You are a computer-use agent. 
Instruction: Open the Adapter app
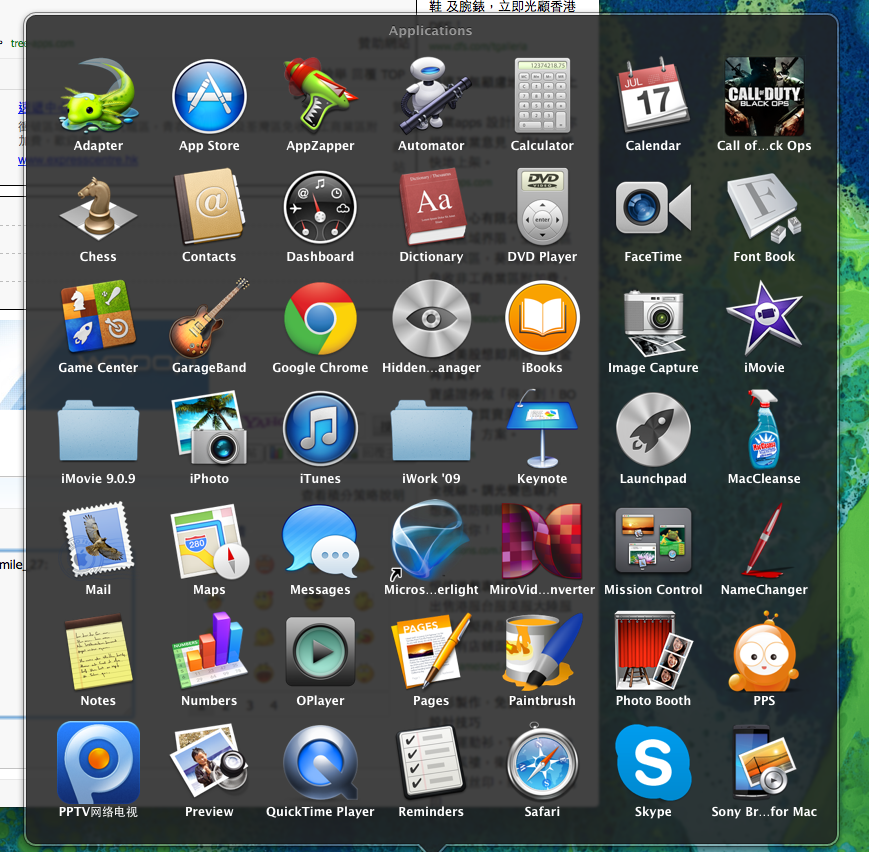coord(98,96)
